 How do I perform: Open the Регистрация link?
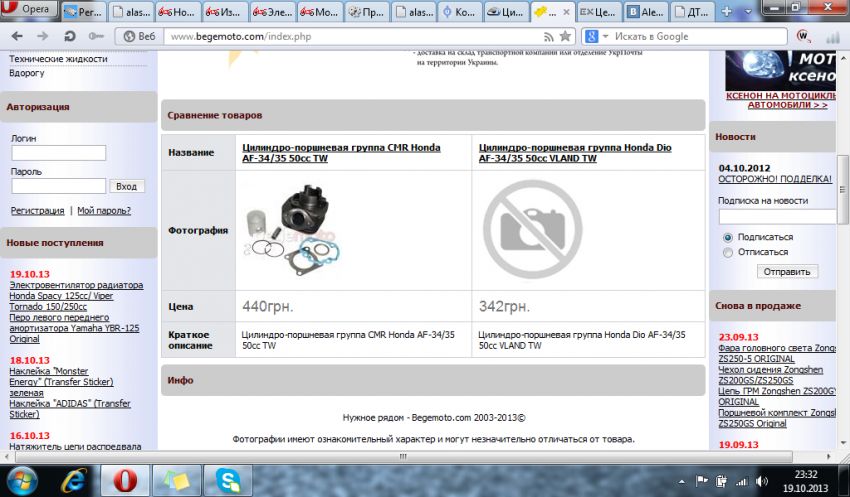[37, 210]
